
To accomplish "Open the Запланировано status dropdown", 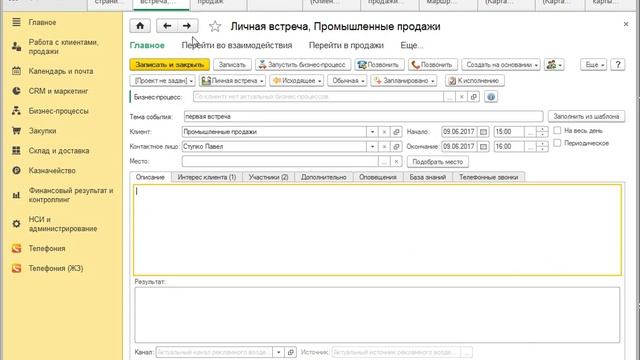I will pos(404,81).
